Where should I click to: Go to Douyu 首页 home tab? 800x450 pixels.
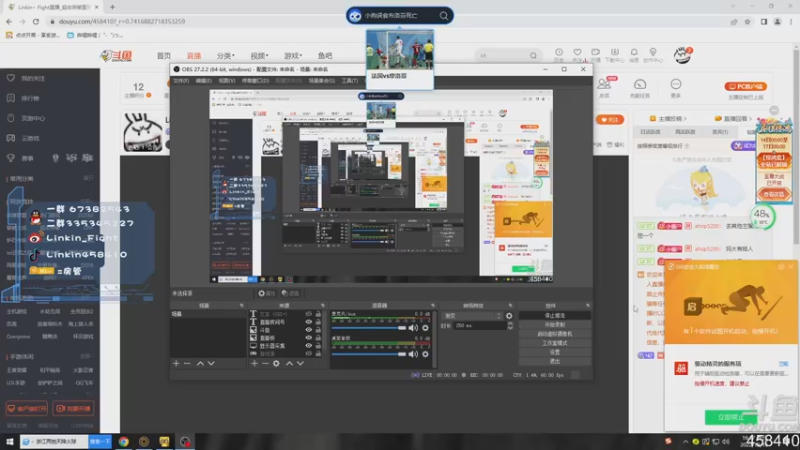164,56
